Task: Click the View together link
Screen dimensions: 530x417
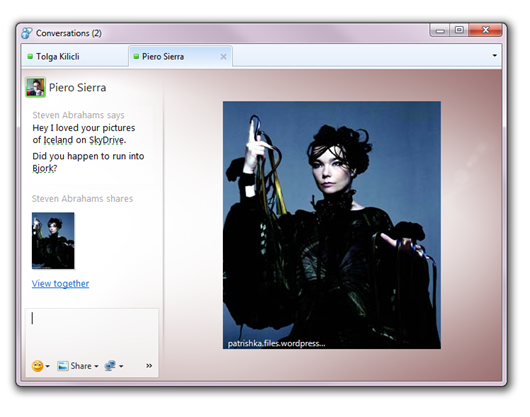Action: 61,284
